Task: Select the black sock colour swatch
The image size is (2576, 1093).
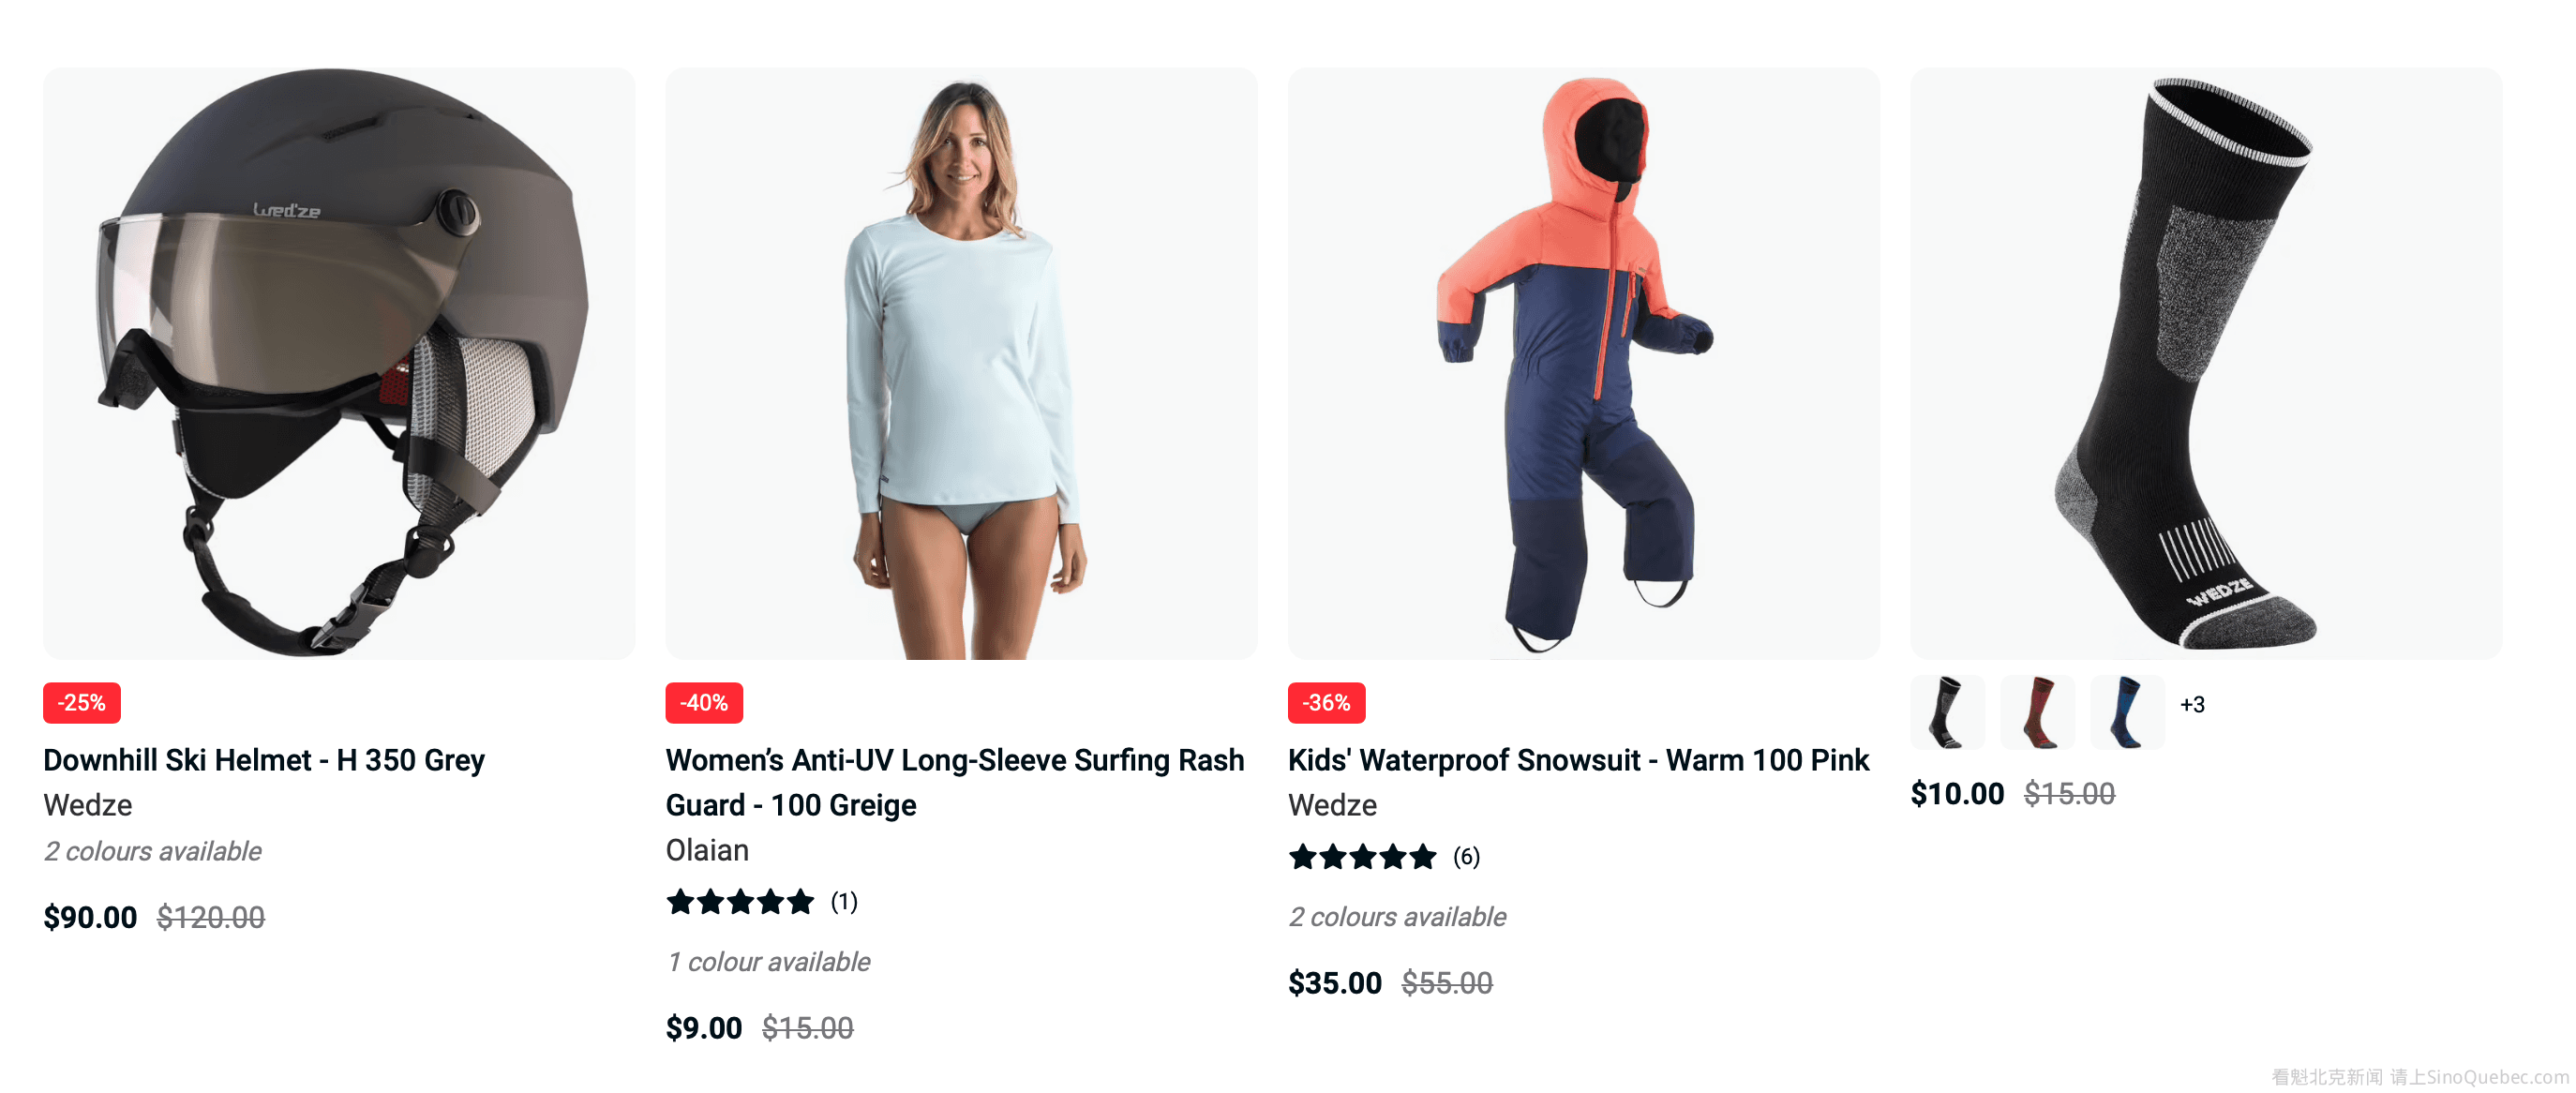Action: [x=1947, y=712]
